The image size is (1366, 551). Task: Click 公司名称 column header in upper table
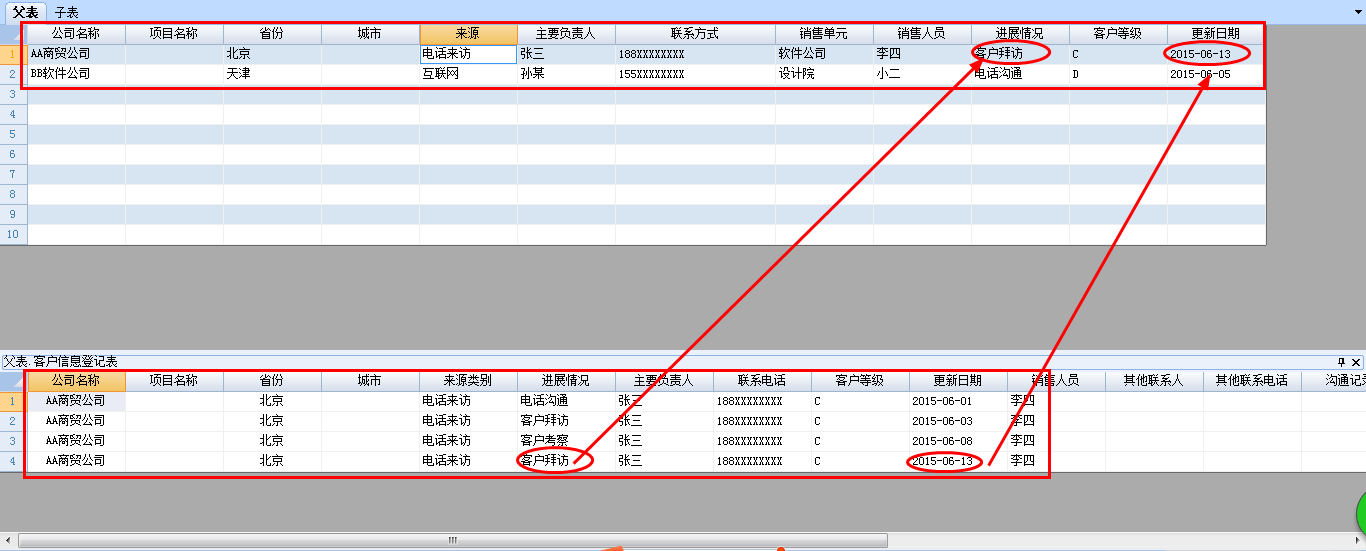click(76, 34)
